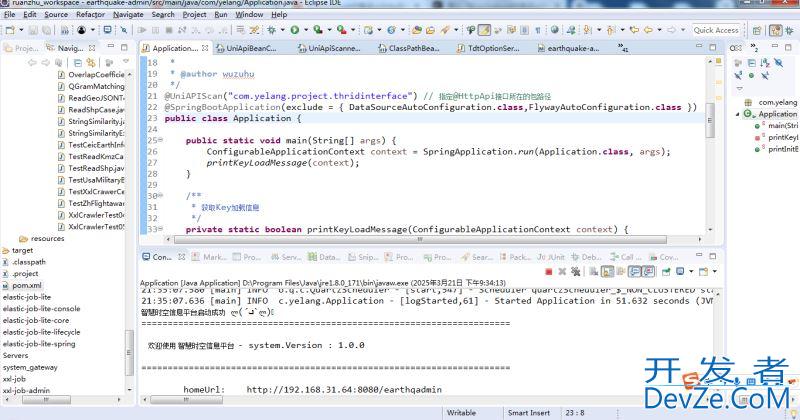The width and height of the screenshot is (800, 420).
Task: Select TestReadShp.java in Navigator
Action: tap(96, 168)
